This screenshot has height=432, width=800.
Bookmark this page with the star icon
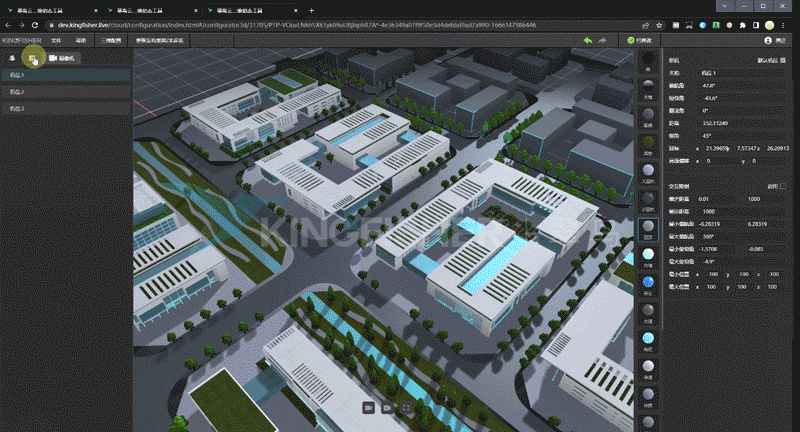pos(659,25)
